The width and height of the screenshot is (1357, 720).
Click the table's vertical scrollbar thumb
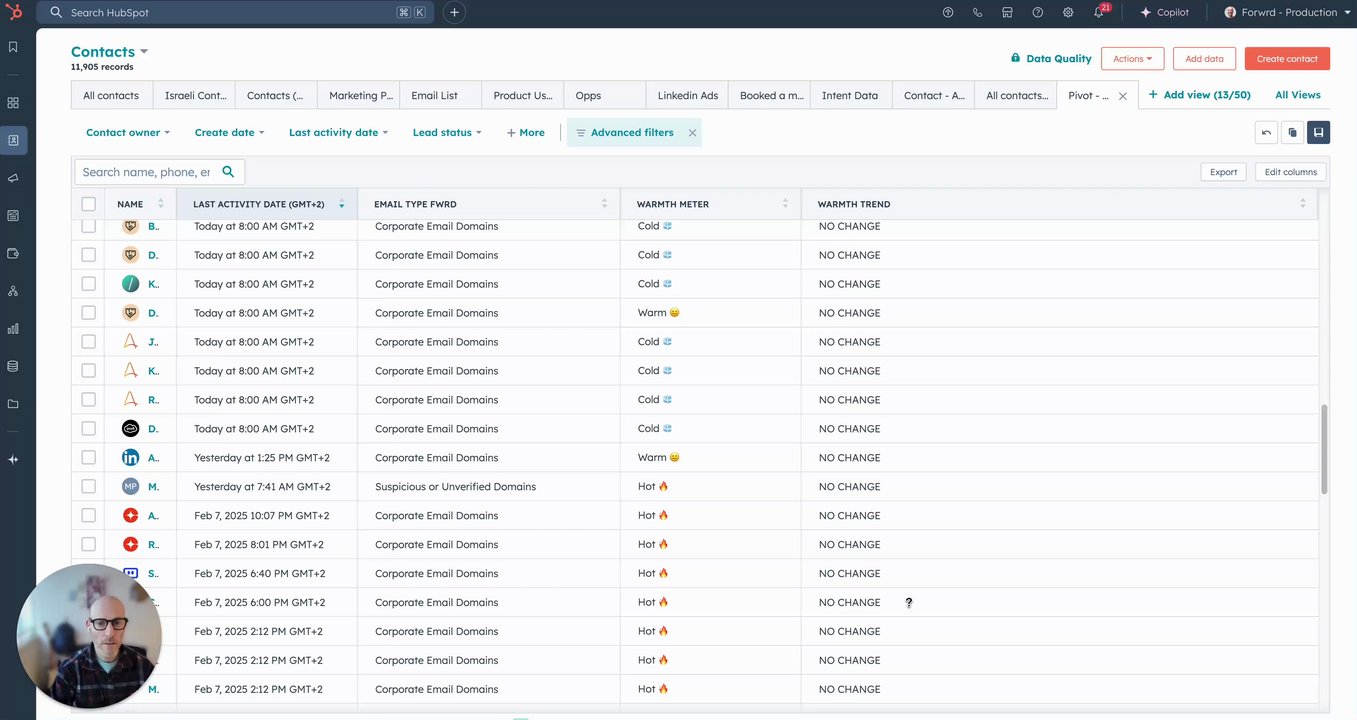coord(1324,449)
